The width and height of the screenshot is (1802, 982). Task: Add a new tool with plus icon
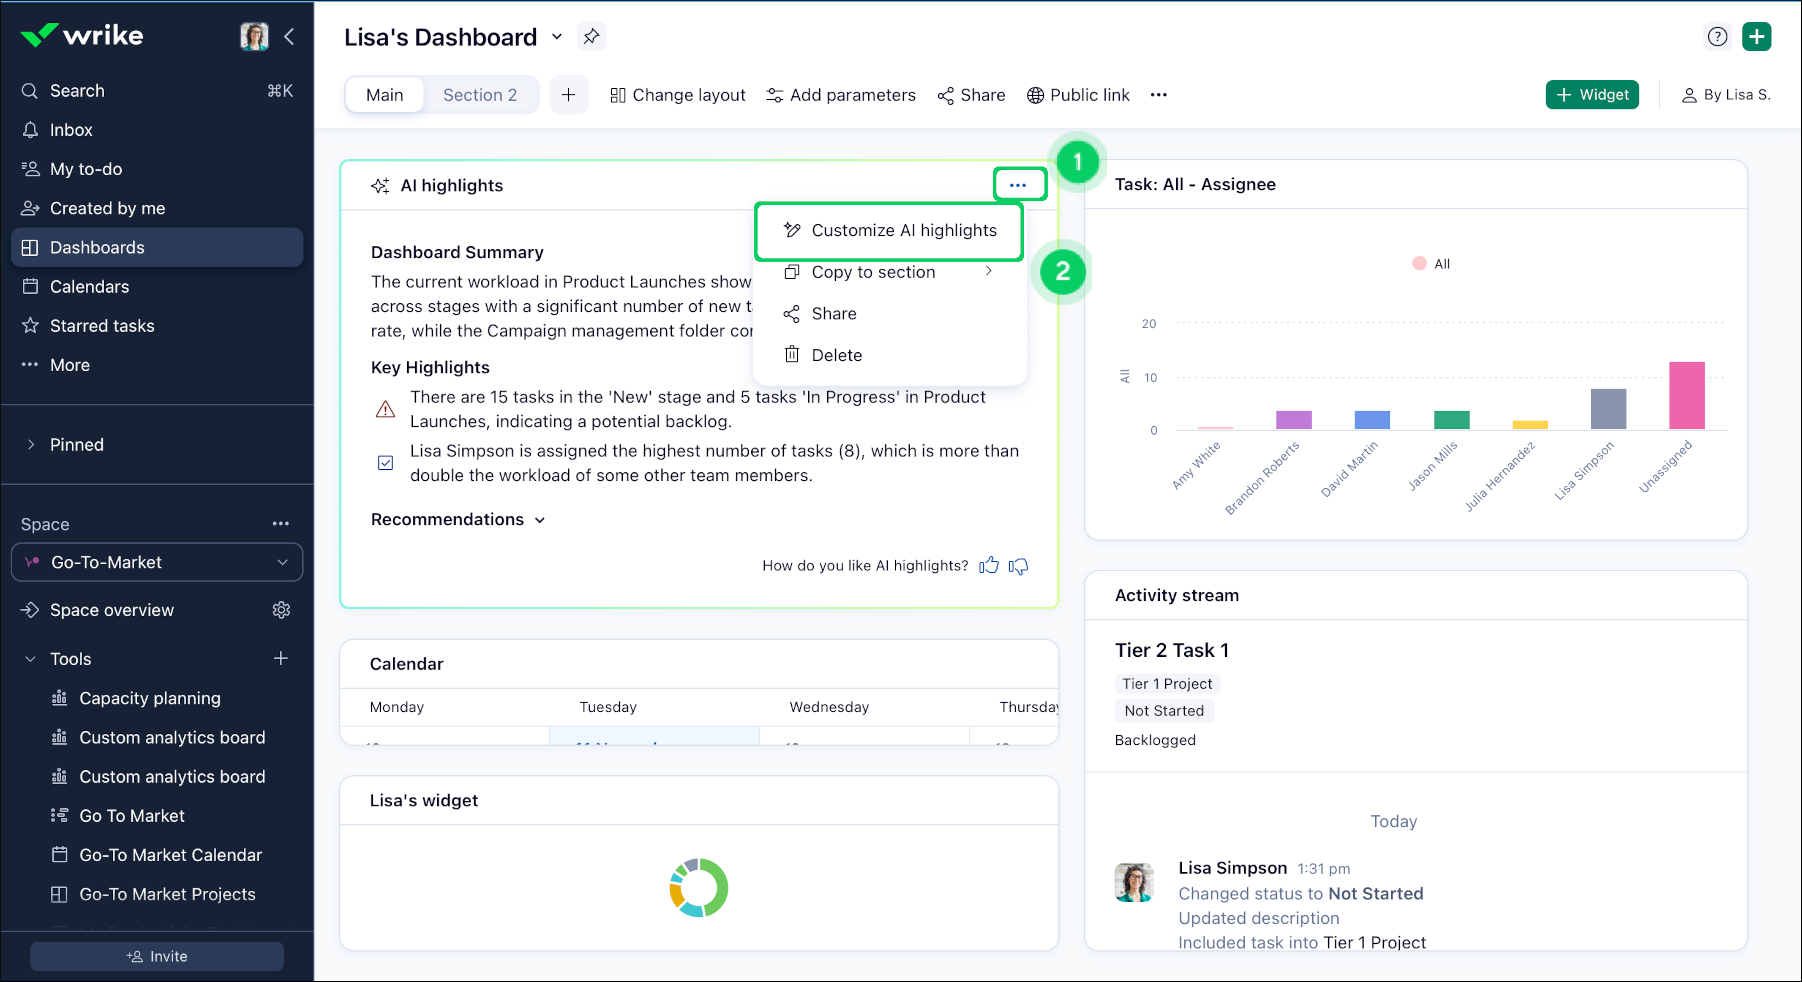[281, 658]
